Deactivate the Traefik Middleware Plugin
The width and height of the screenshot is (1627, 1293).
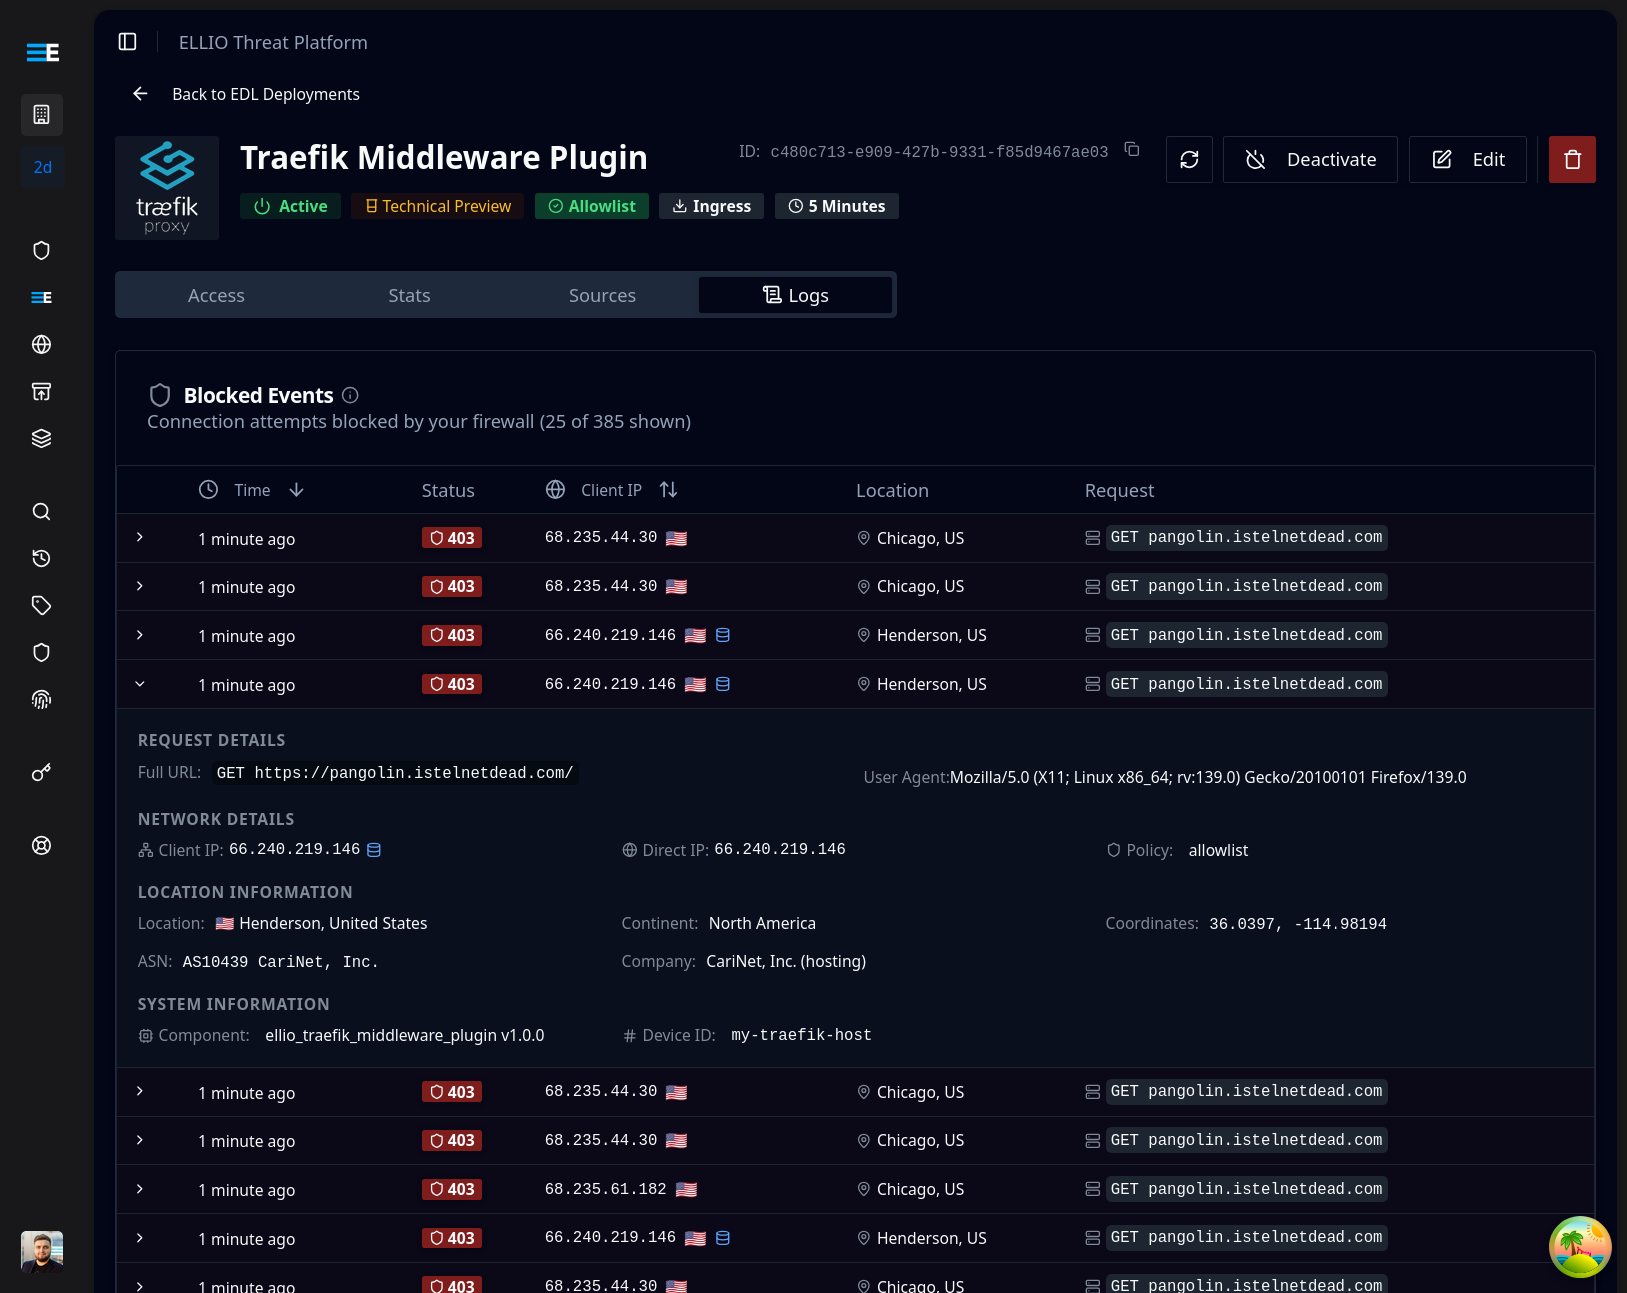tap(1310, 159)
